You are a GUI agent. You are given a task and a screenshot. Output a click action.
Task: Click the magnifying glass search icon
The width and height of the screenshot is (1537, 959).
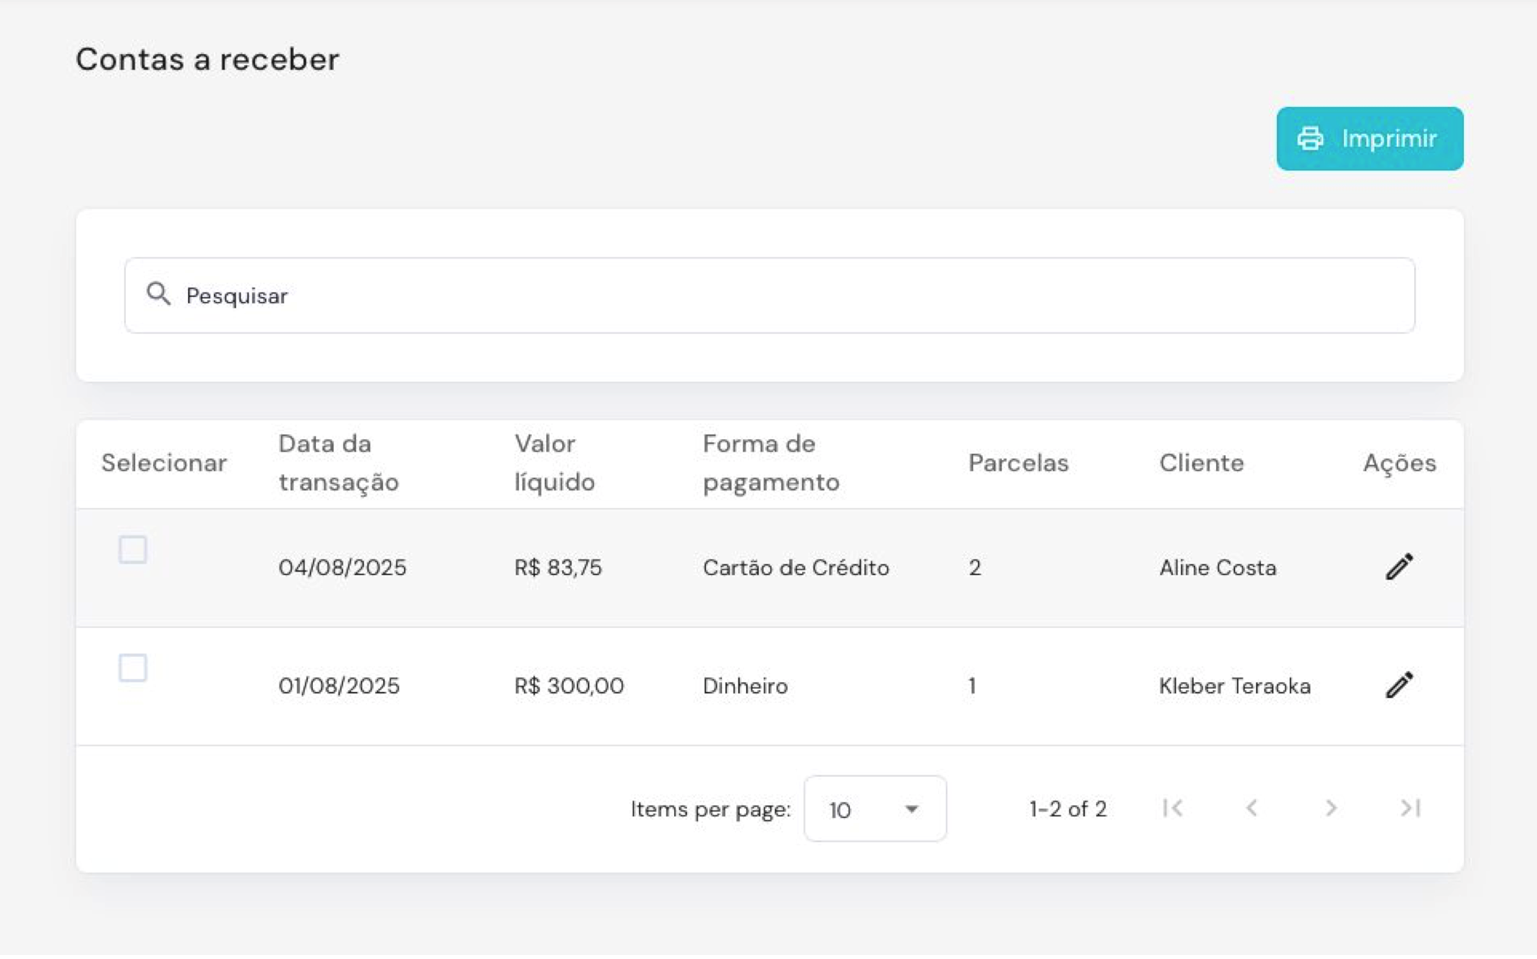pos(158,294)
